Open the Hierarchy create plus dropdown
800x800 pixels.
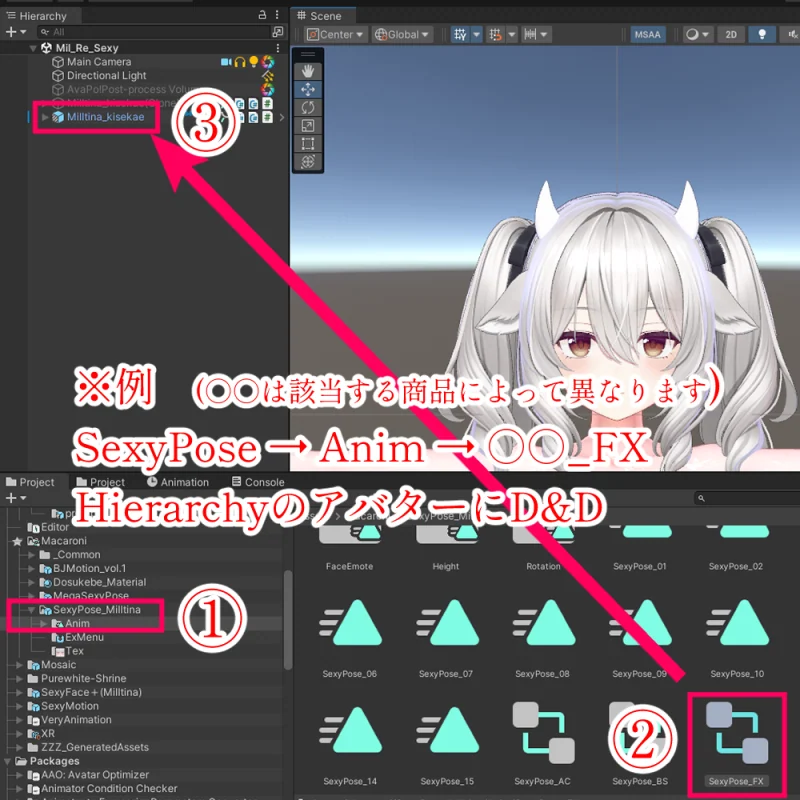click(16, 32)
